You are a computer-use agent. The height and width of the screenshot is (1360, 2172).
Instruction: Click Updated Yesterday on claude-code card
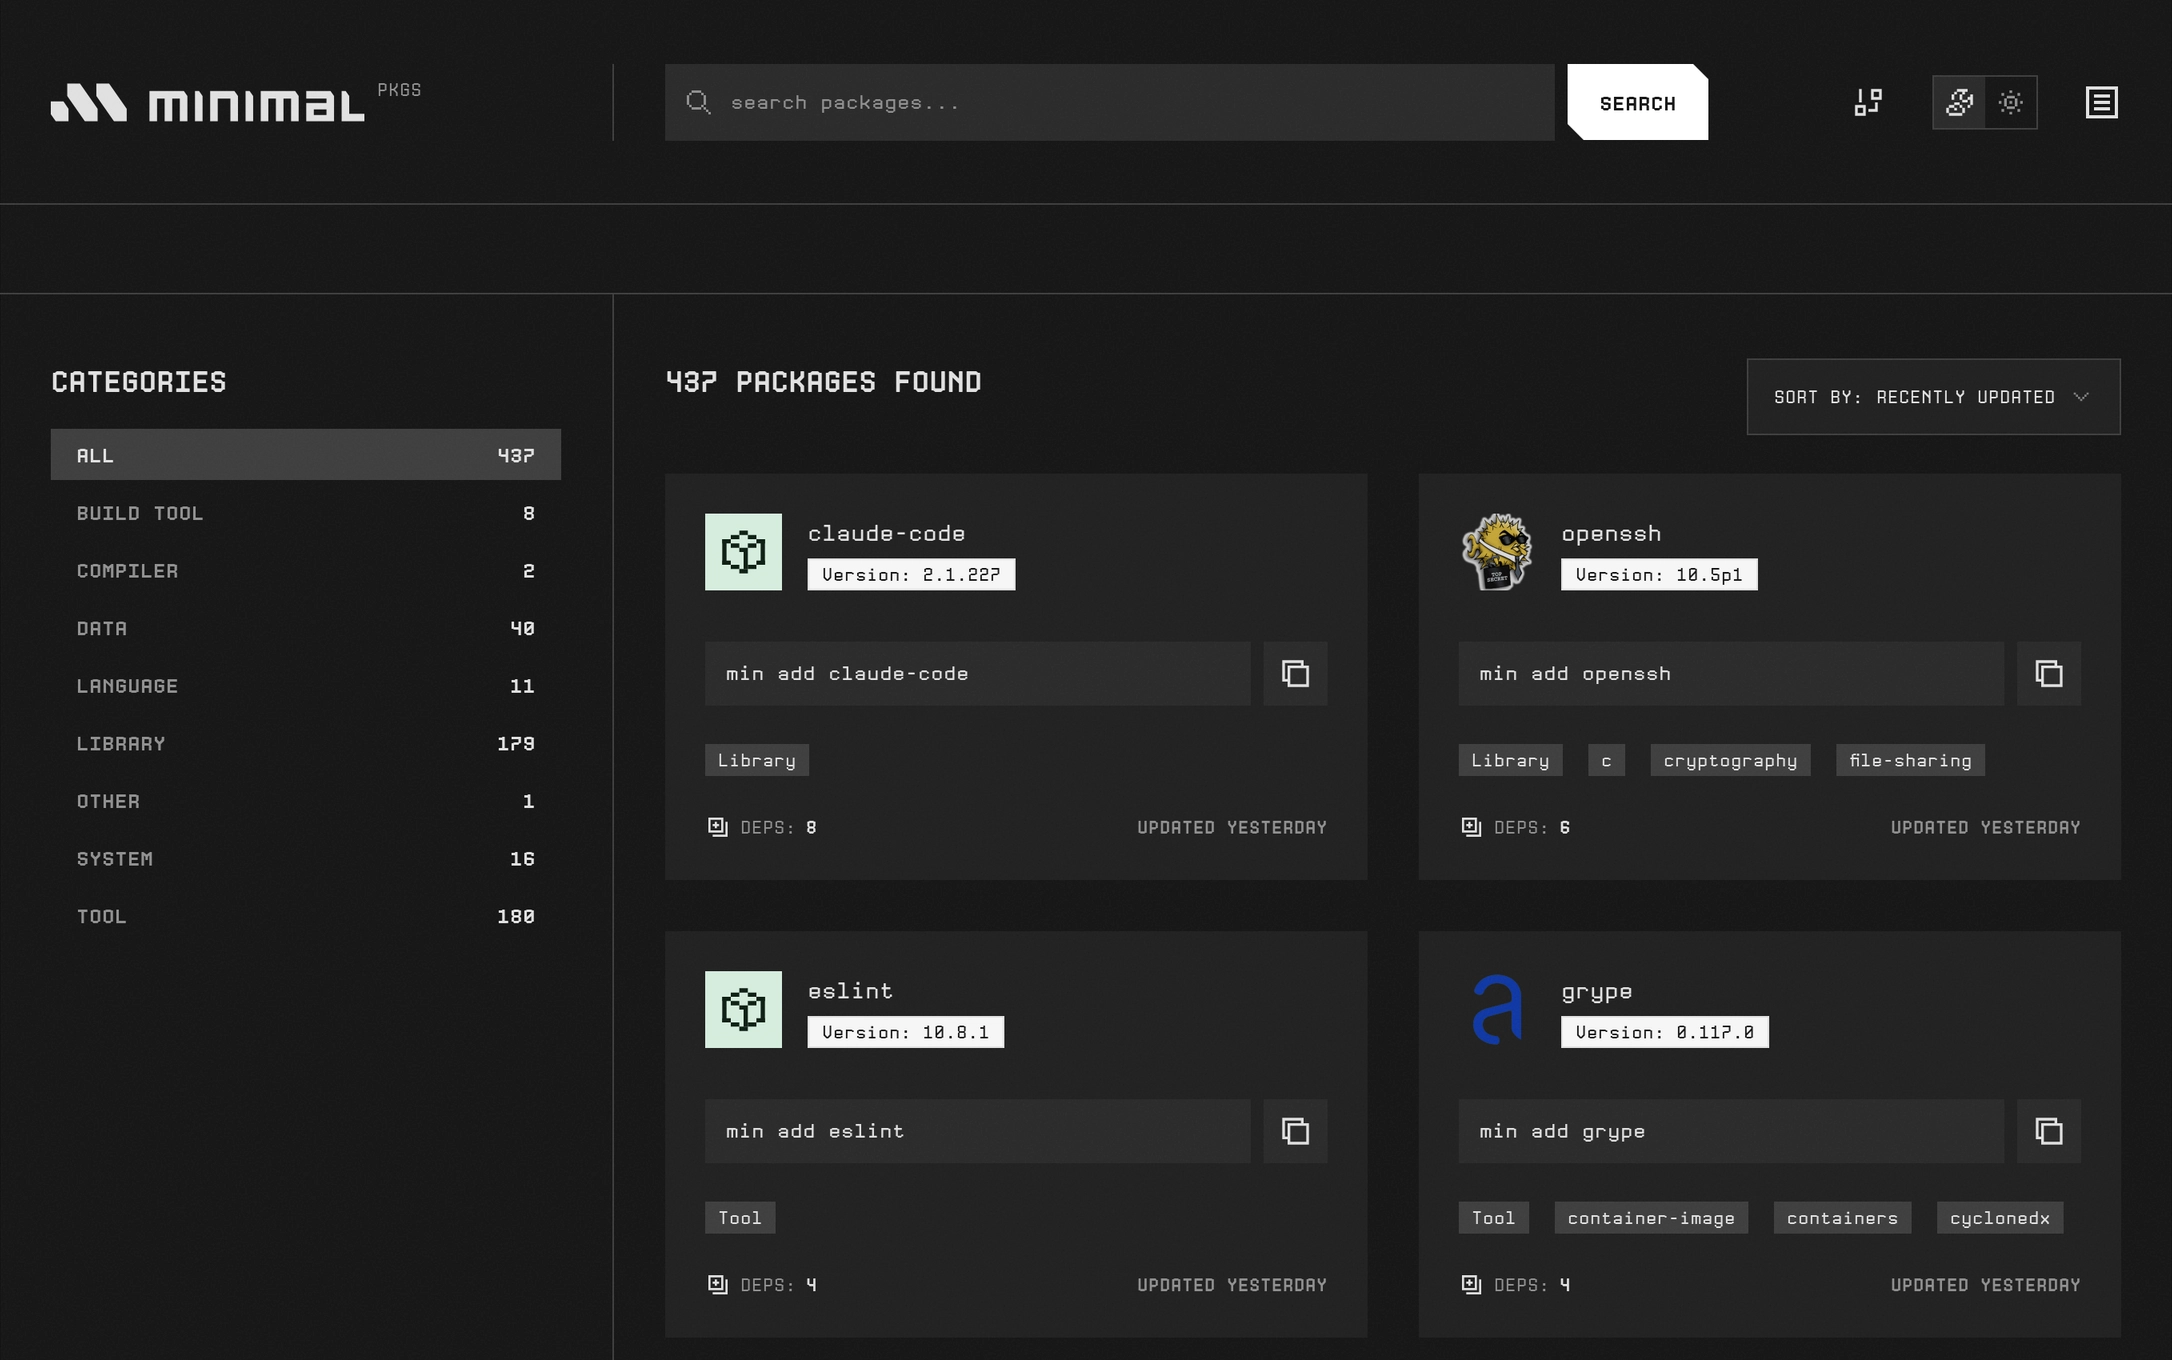[x=1232, y=827]
